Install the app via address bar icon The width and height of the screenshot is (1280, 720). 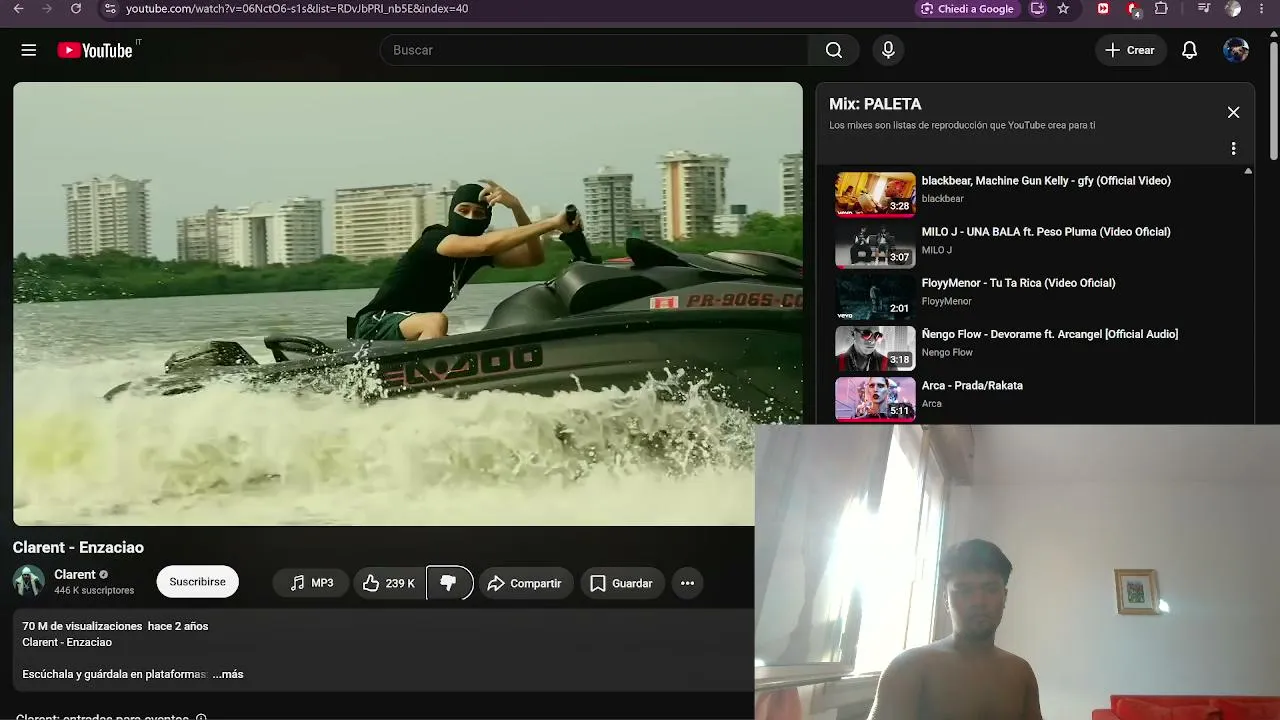(x=1038, y=9)
